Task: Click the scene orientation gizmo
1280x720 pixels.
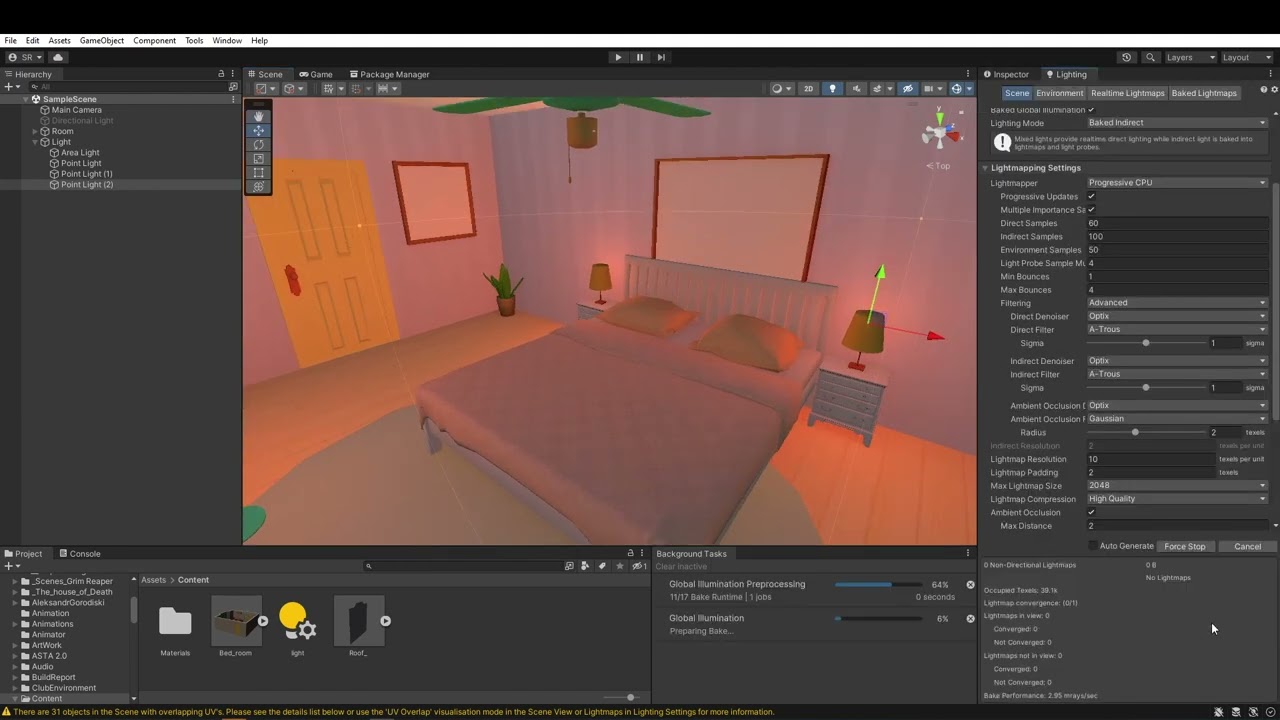Action: point(938,131)
